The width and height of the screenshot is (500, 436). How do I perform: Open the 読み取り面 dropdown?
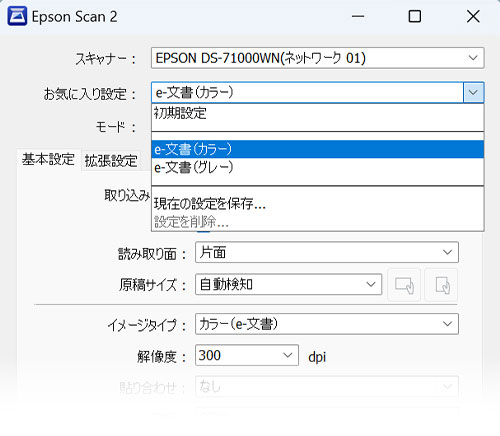point(327,252)
